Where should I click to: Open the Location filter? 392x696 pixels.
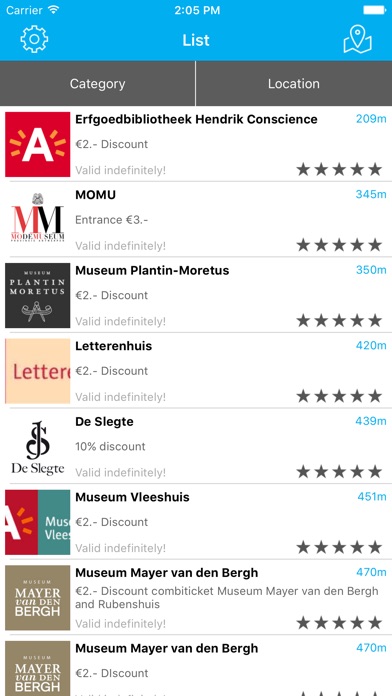(294, 83)
